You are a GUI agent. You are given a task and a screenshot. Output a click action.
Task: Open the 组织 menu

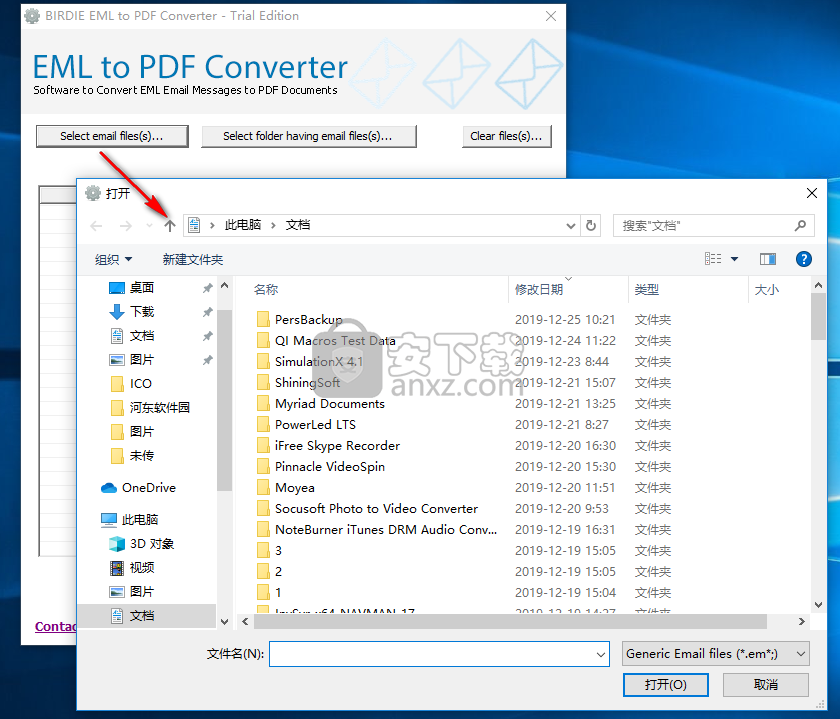(113, 259)
